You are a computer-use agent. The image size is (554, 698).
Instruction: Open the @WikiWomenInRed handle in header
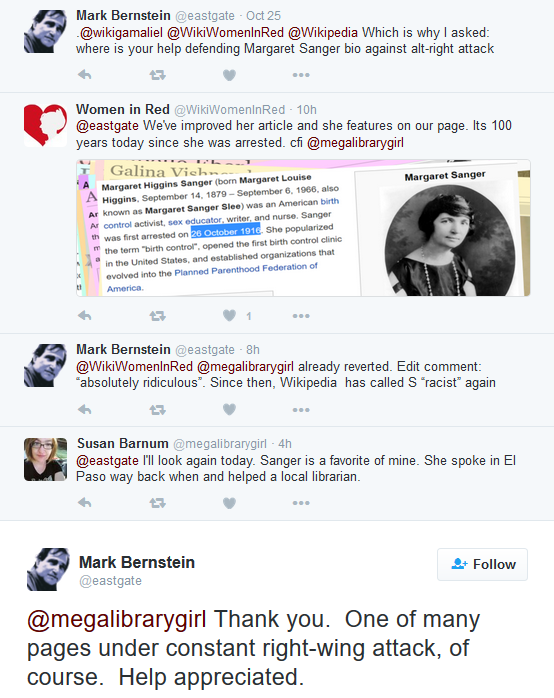point(230,110)
